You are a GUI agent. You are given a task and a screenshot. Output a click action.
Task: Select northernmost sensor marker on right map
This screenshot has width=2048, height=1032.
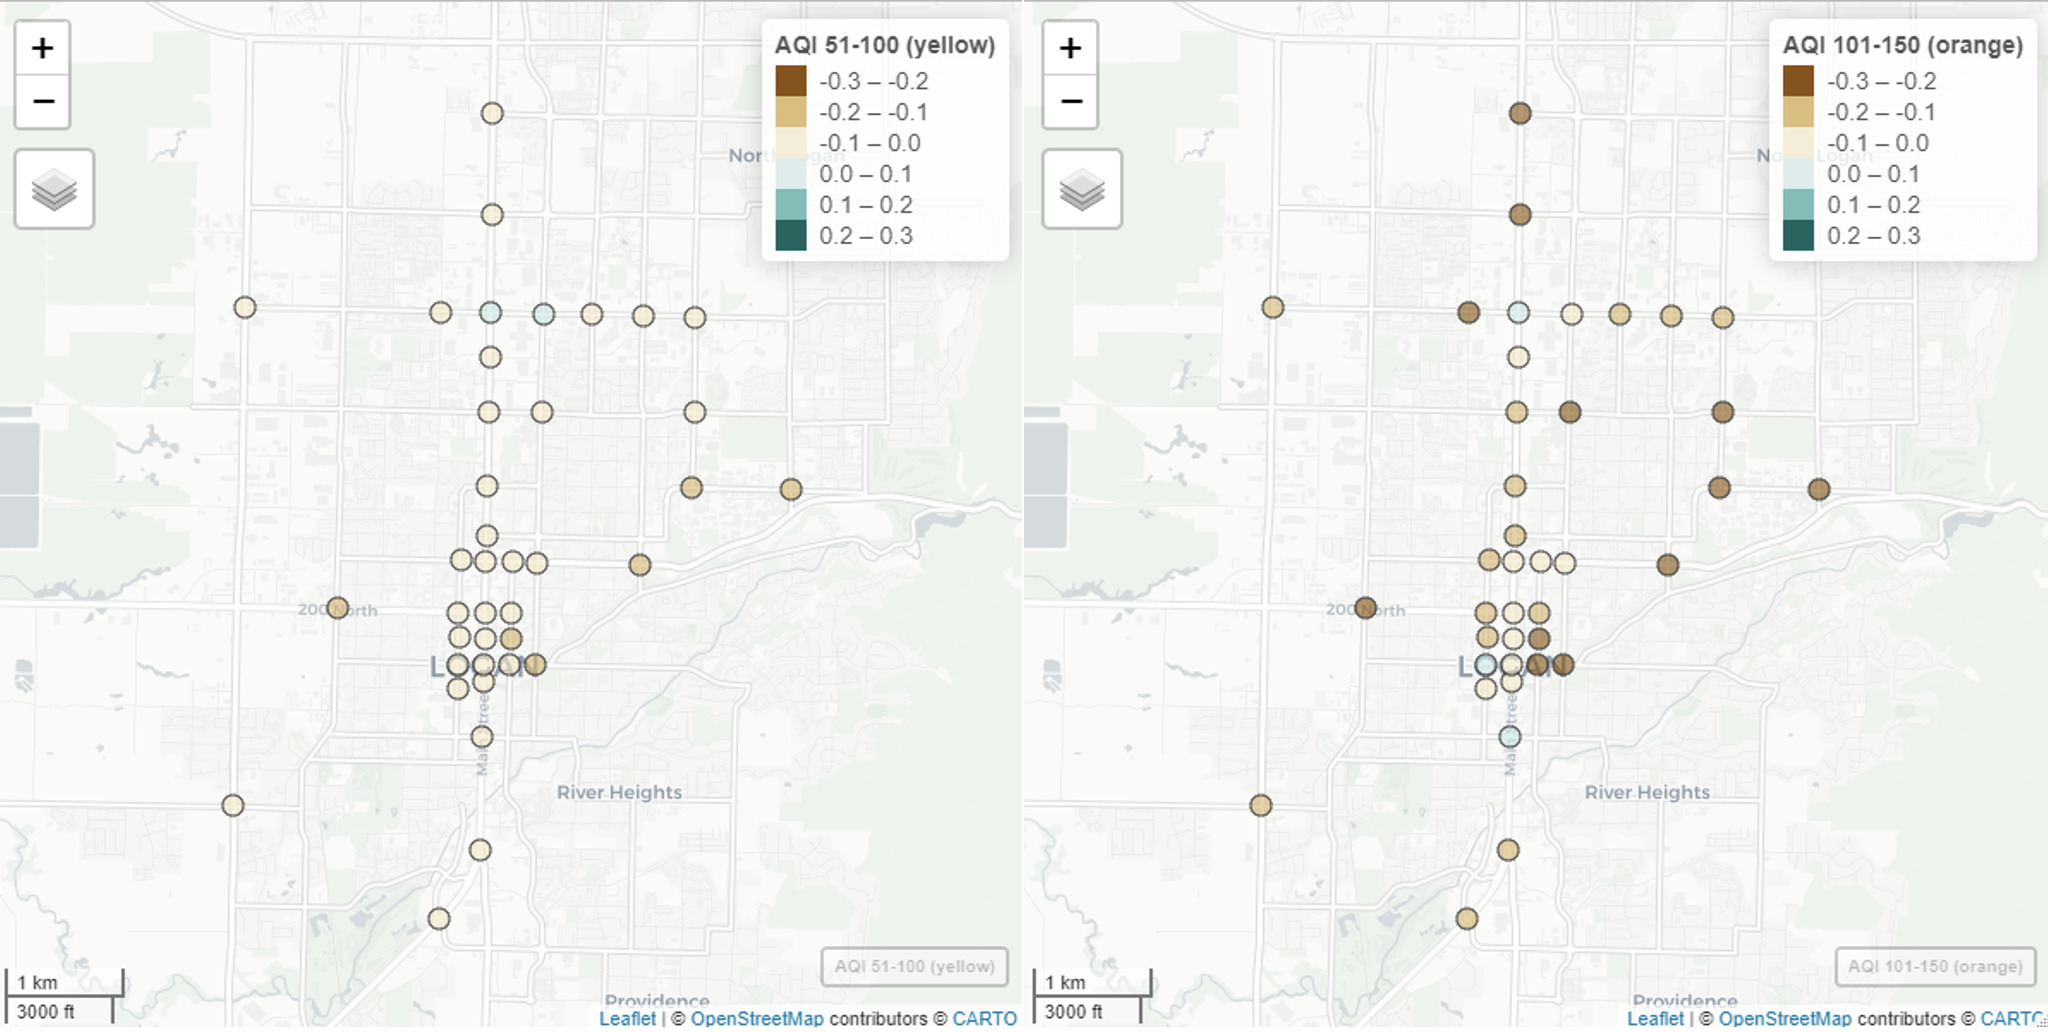click(x=1520, y=113)
